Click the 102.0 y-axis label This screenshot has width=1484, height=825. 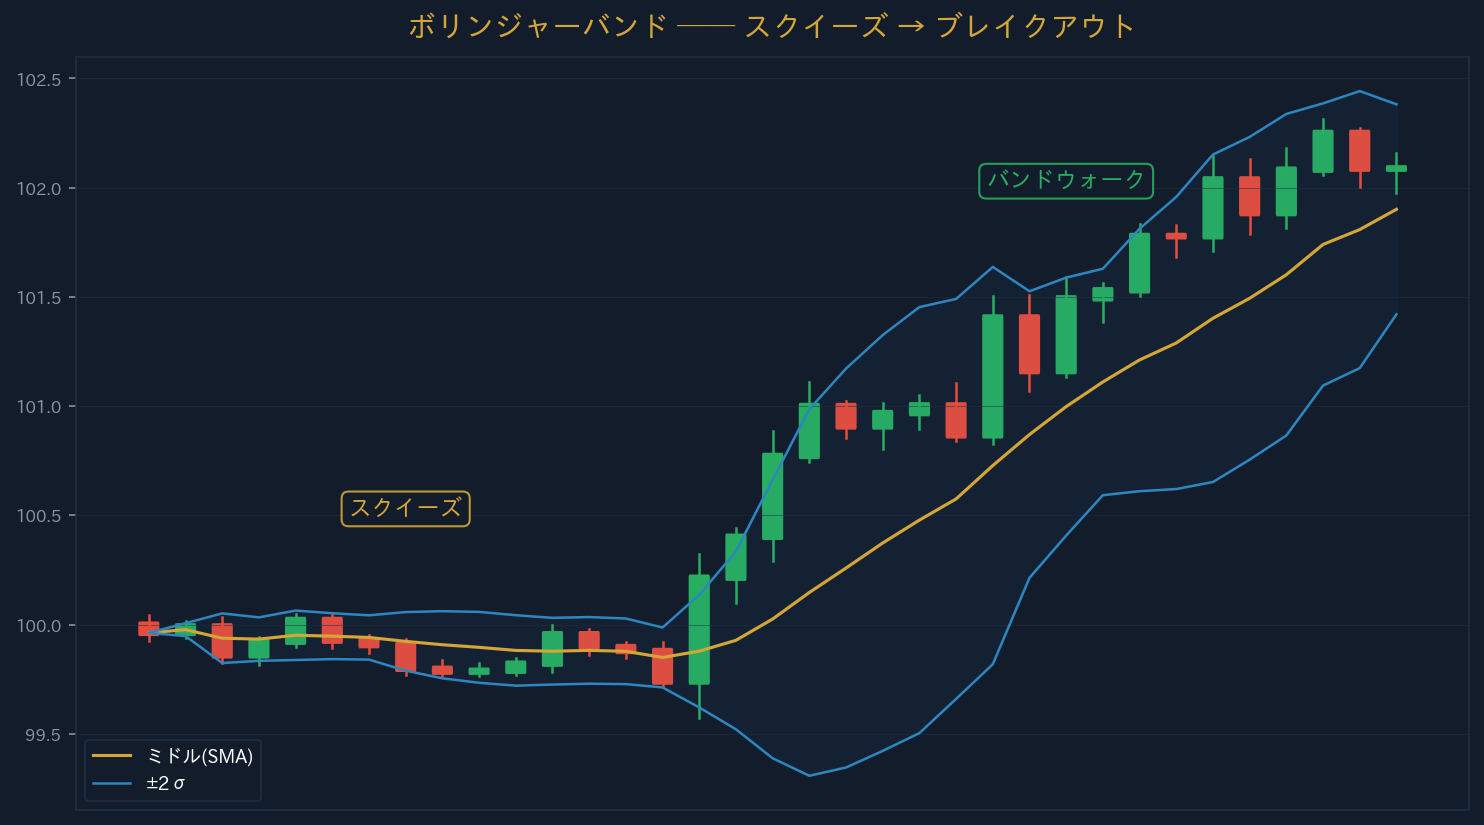tap(39, 189)
